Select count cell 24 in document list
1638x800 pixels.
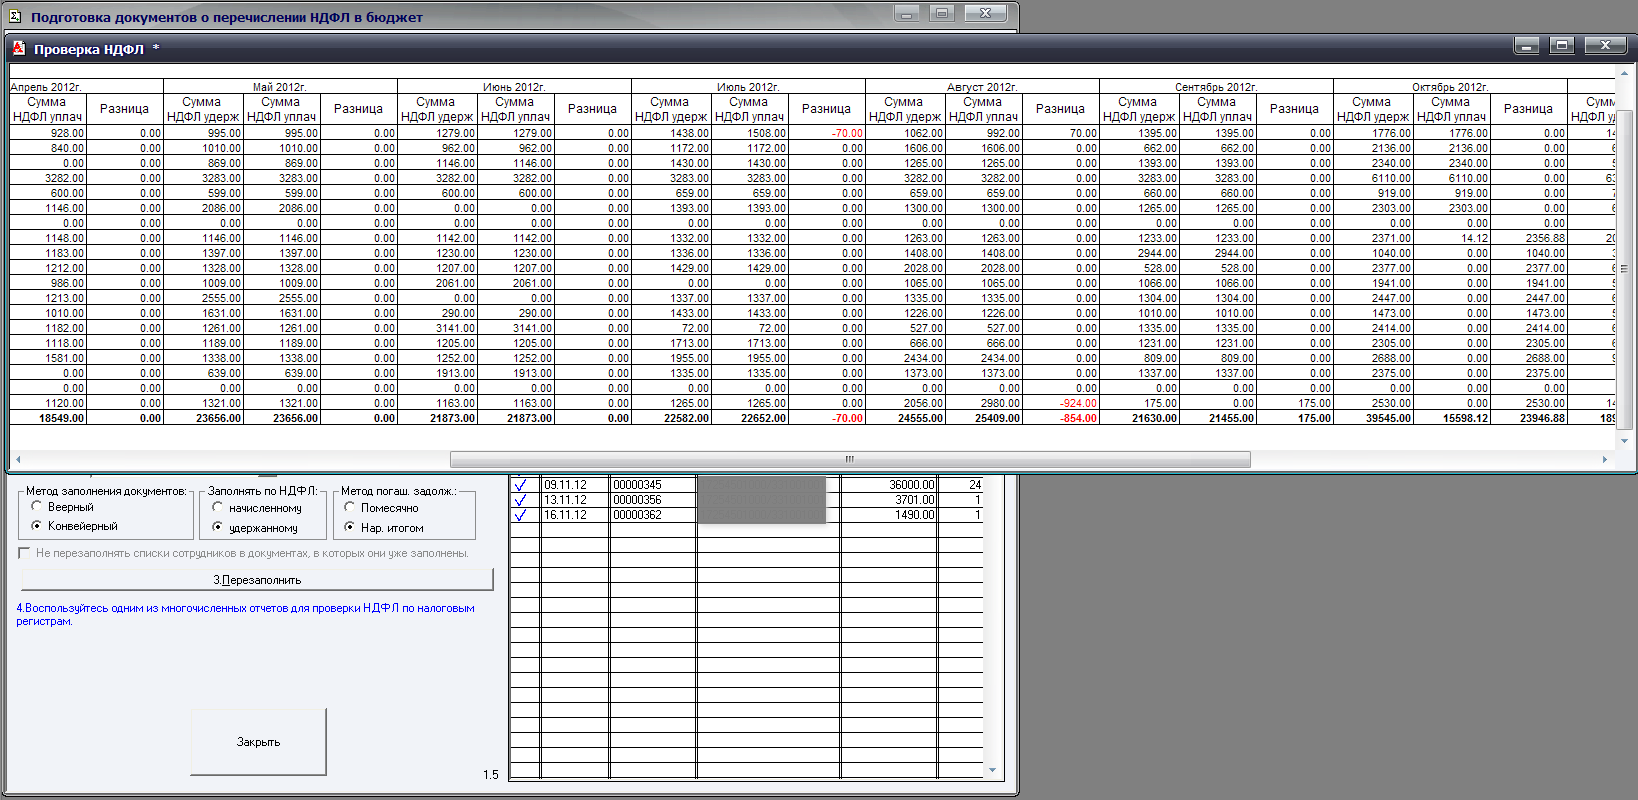961,485
